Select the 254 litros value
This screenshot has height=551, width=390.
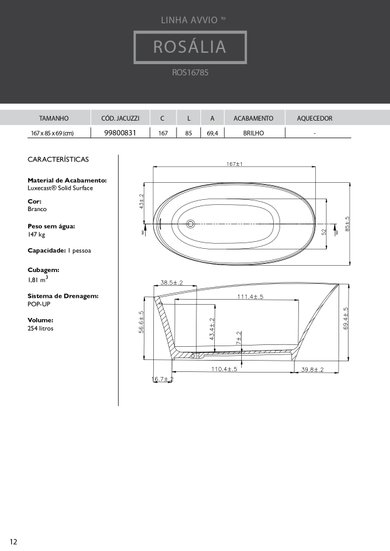click(x=41, y=329)
